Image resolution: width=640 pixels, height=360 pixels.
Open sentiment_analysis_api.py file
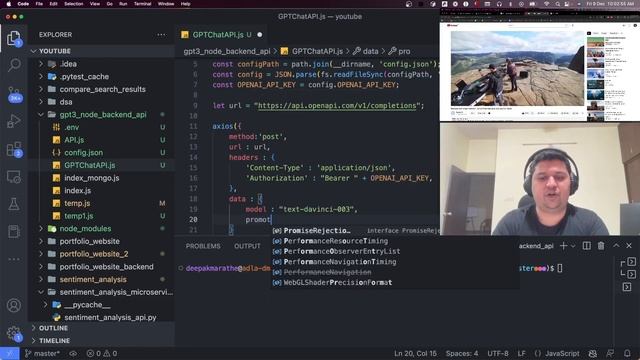pyautogui.click(x=110, y=318)
